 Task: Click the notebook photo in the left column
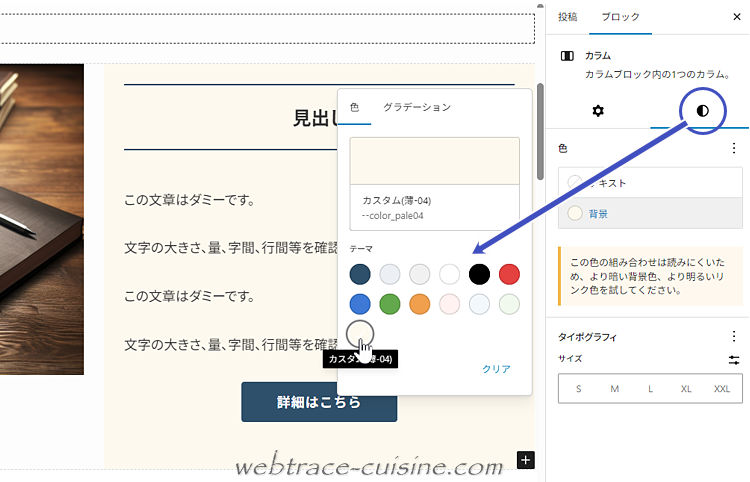[42, 219]
